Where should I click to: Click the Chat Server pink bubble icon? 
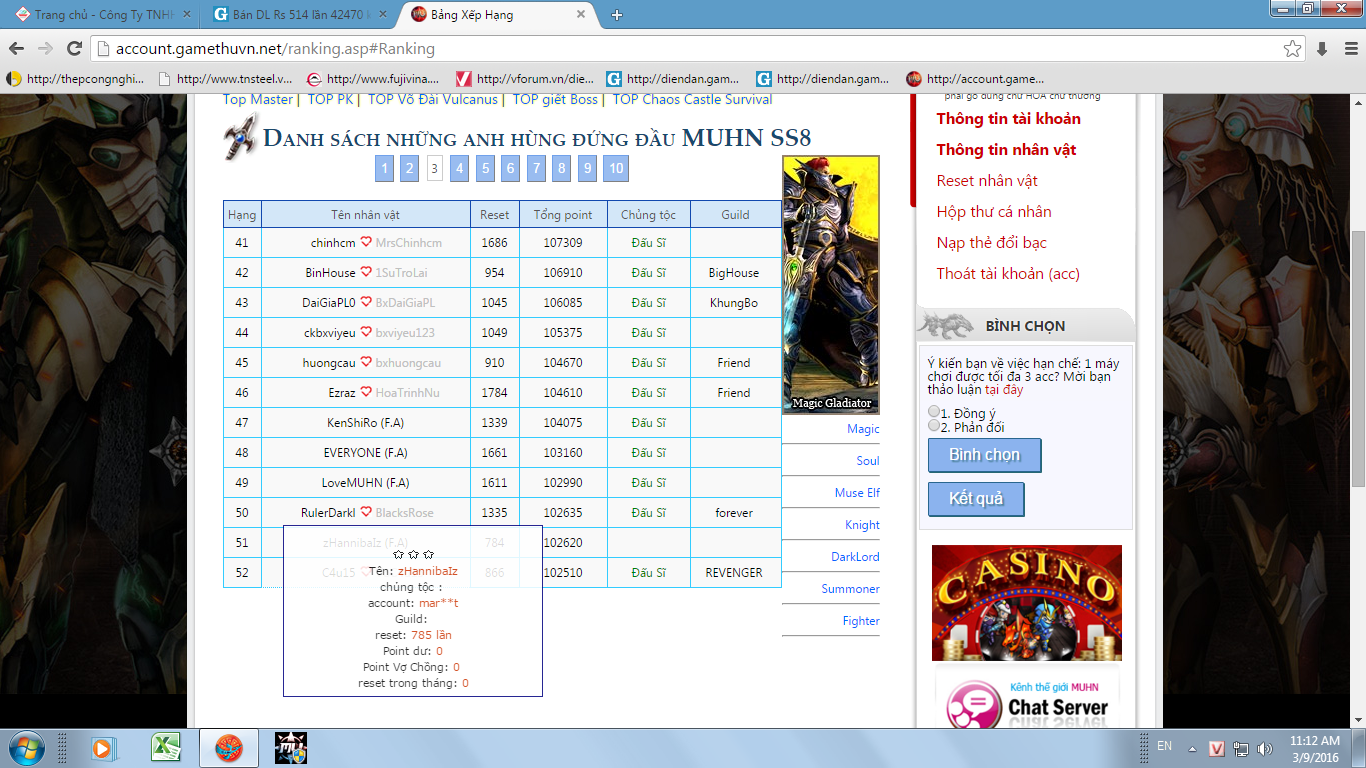pos(973,707)
